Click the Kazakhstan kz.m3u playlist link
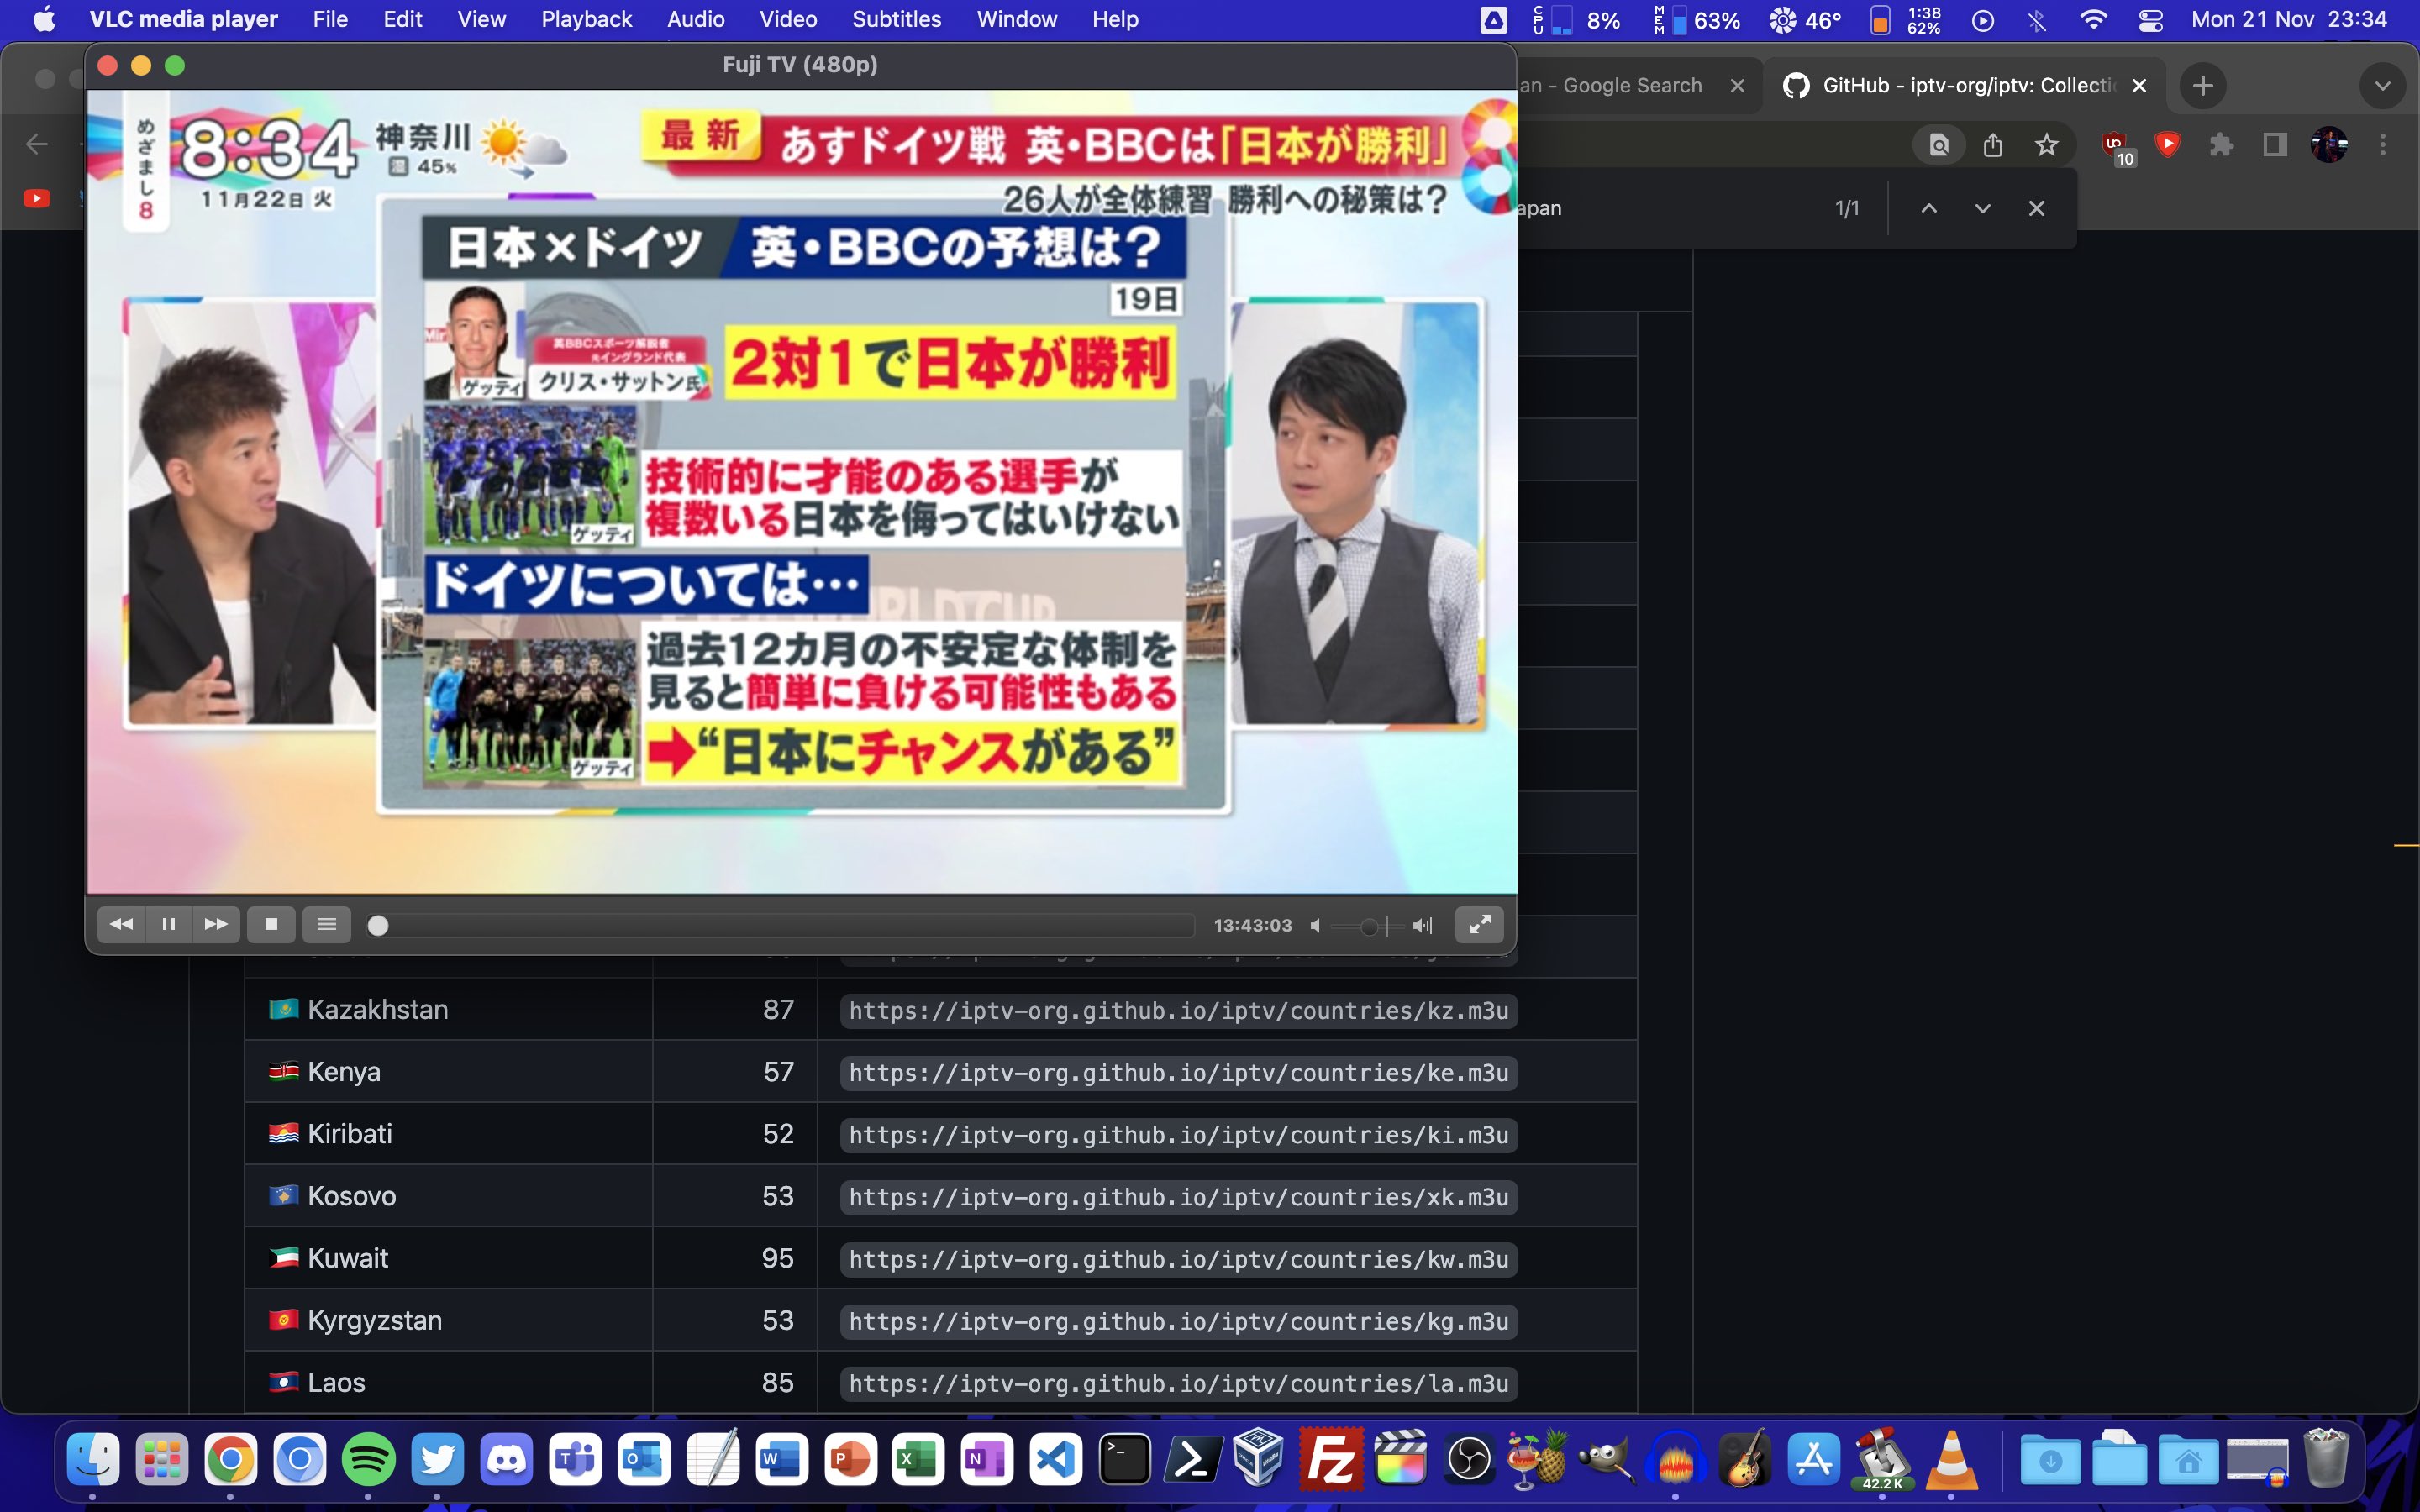Viewport: 2420px width, 1512px height. [1178, 1011]
